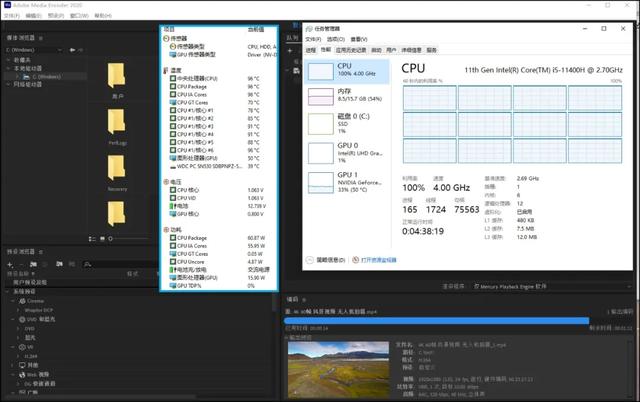Open the 编码 panel menu icon
640x402 pixels.
tap(304, 300)
